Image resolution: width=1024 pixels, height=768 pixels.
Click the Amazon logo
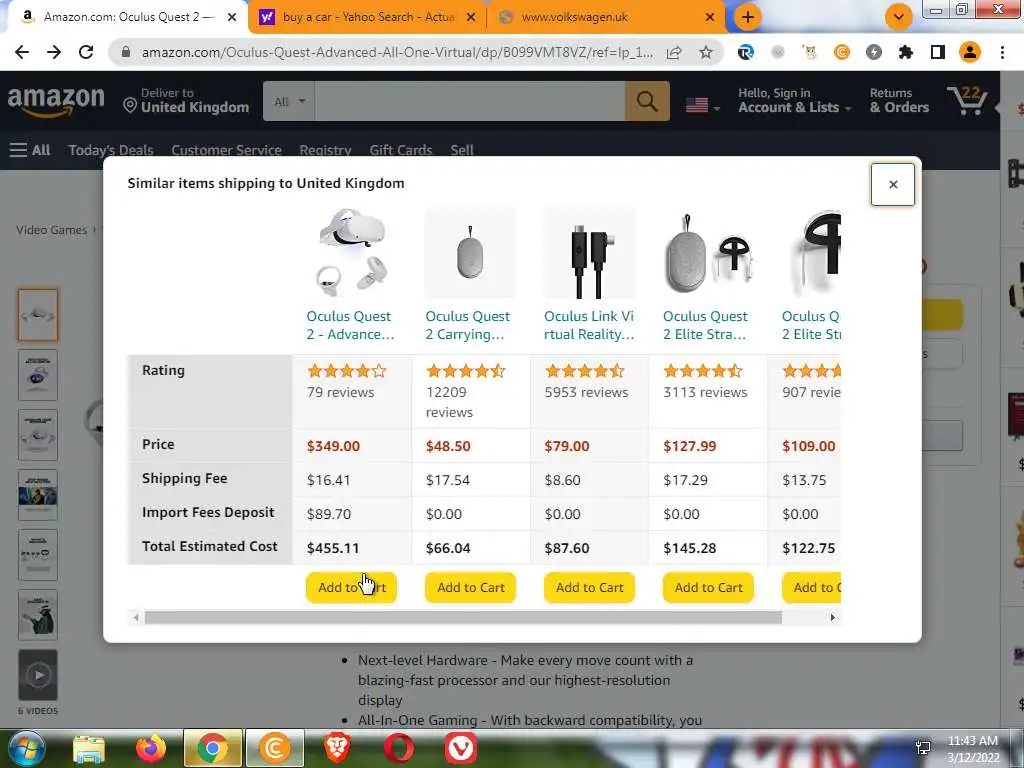[56, 101]
